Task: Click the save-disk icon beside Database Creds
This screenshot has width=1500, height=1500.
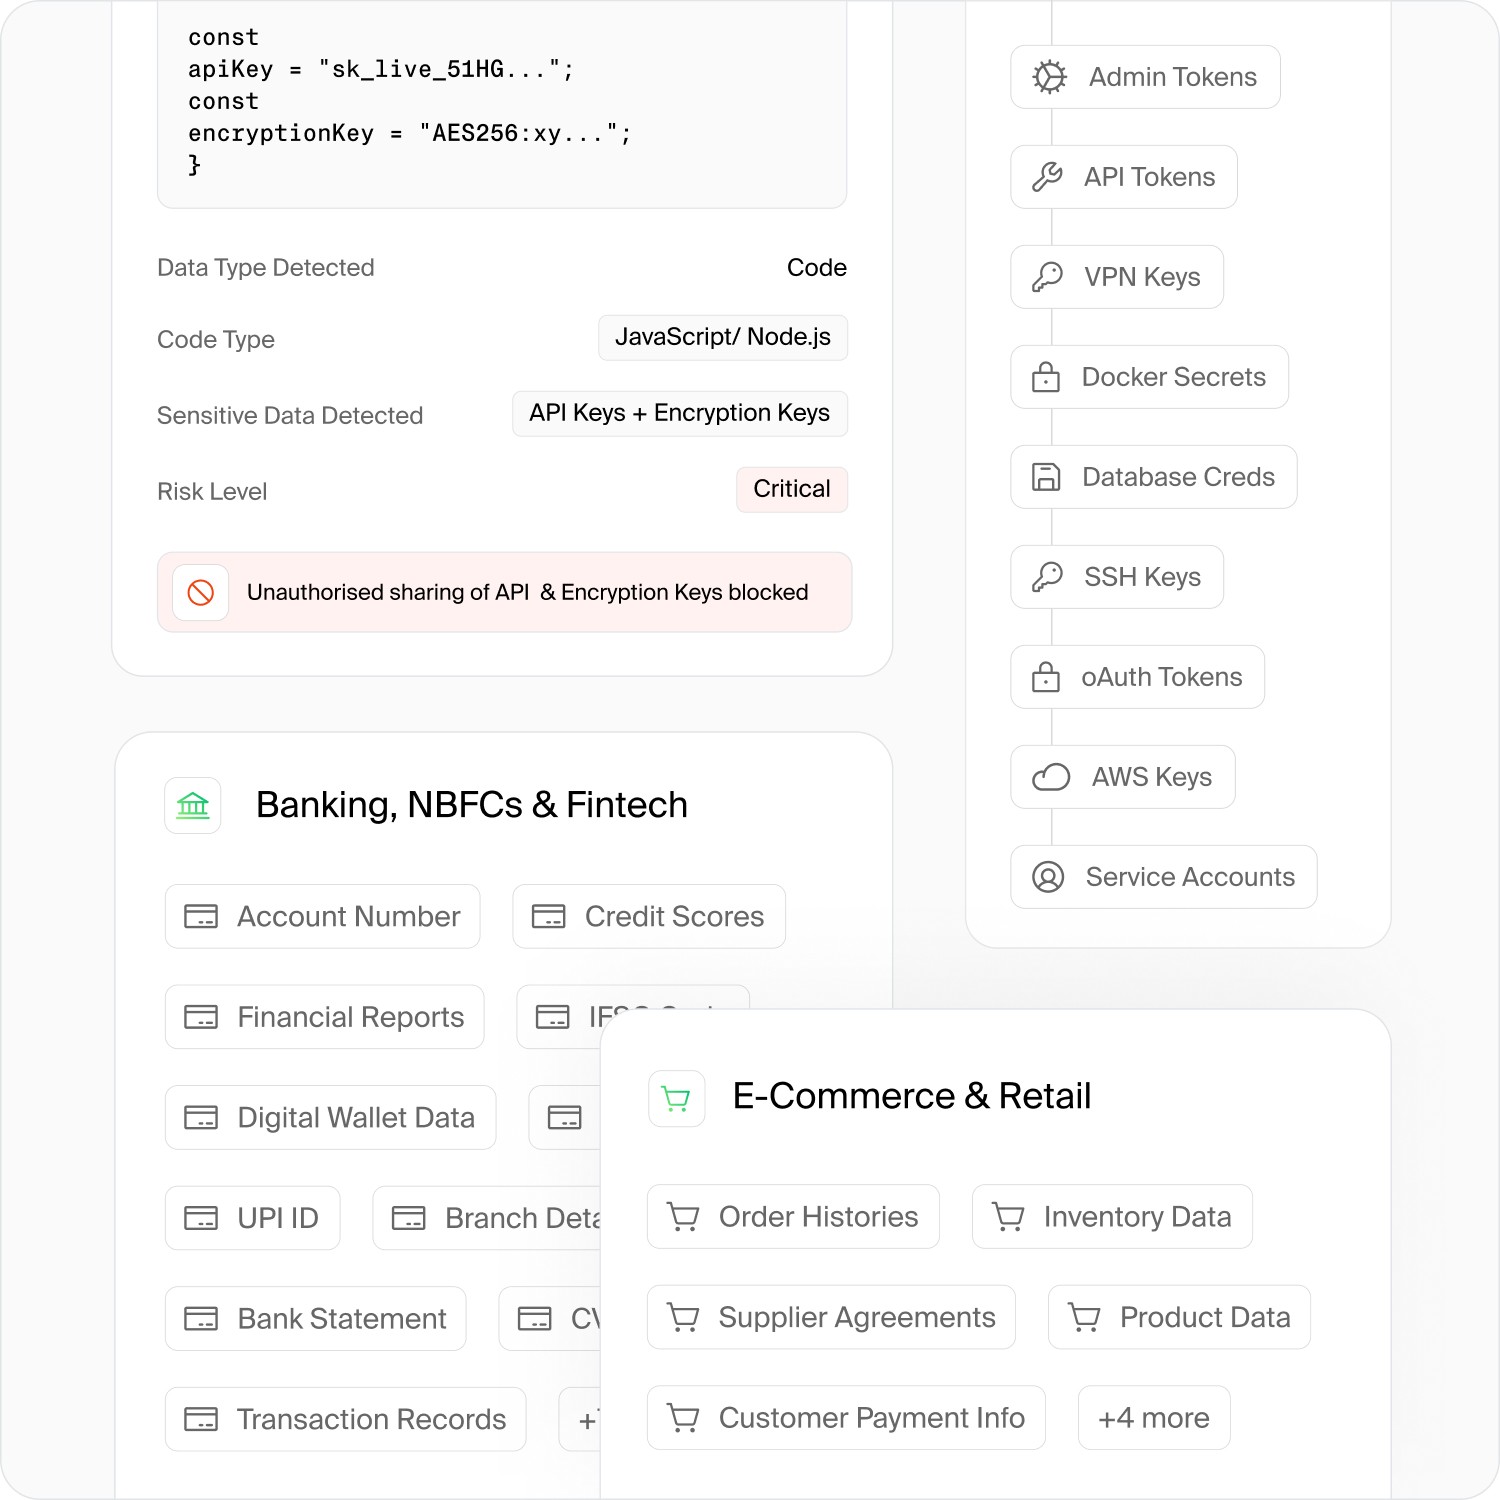Action: pos(1046,477)
